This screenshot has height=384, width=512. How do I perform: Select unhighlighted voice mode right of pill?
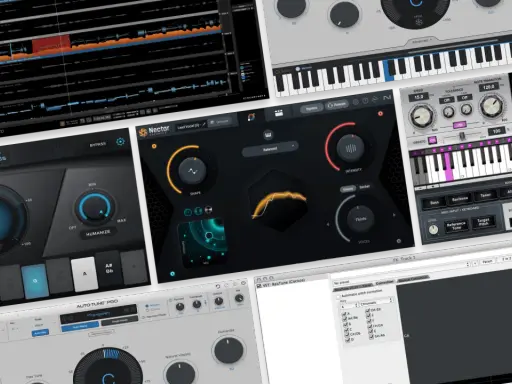(x=364, y=187)
